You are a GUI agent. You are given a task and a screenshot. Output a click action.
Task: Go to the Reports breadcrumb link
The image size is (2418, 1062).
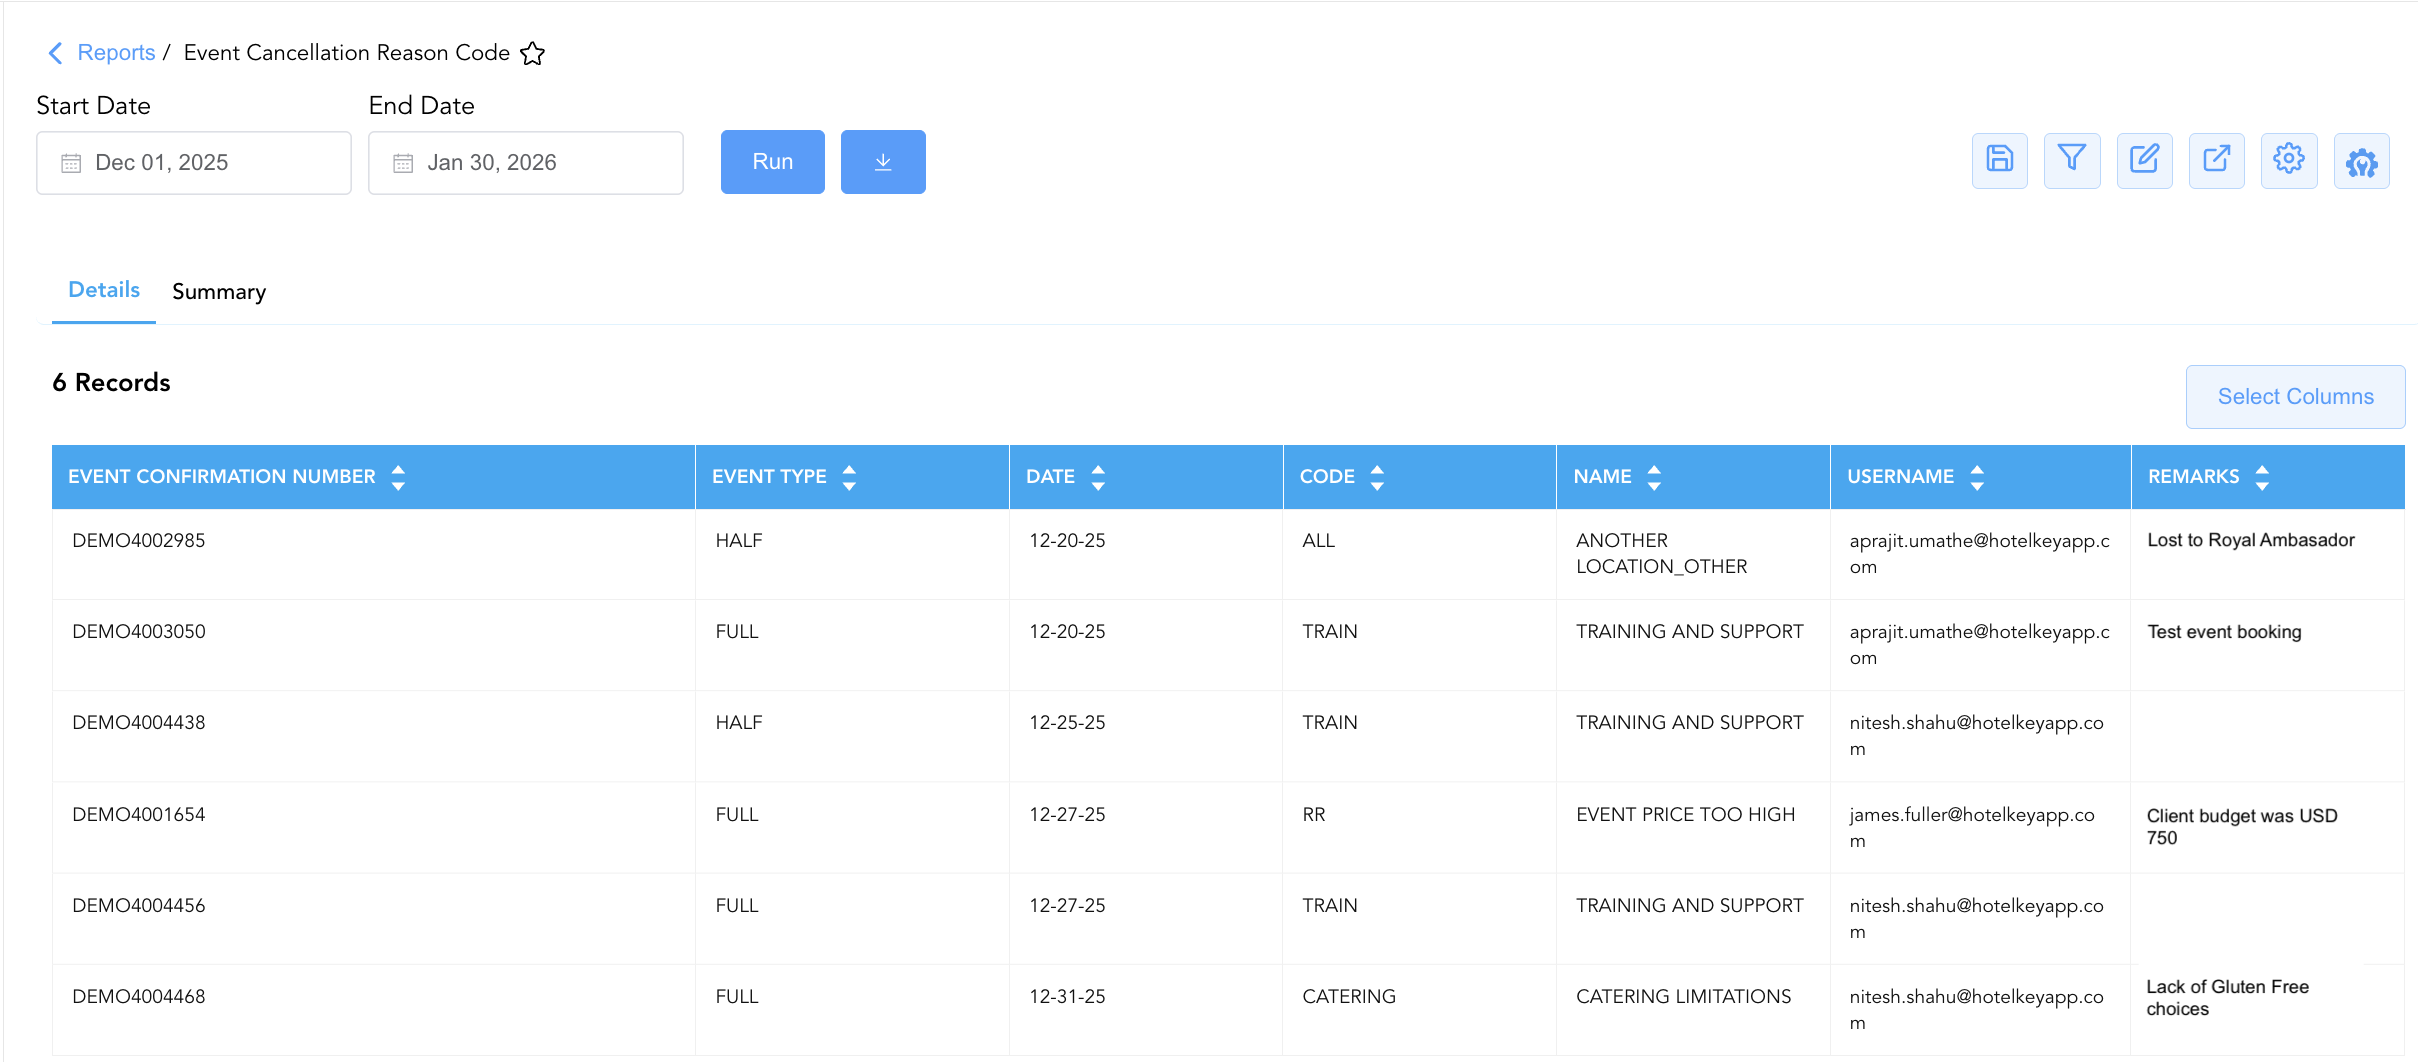tap(116, 53)
